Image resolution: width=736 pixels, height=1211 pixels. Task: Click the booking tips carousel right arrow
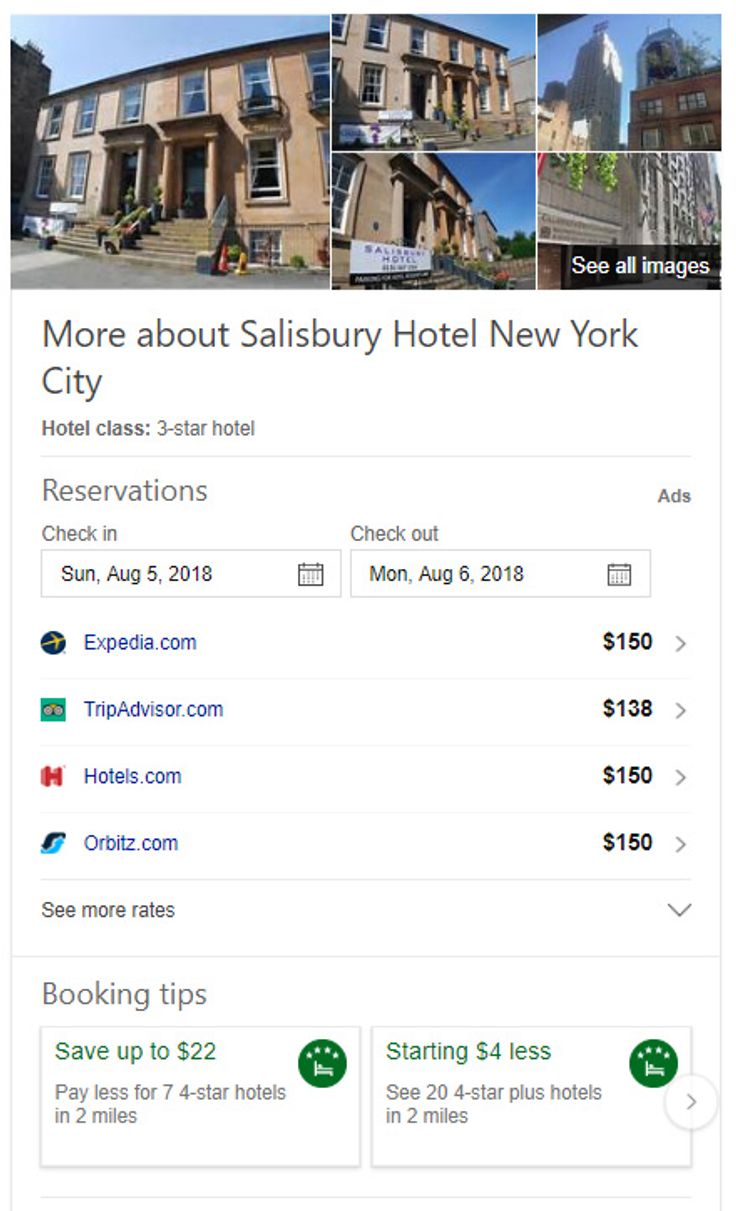(x=692, y=1102)
